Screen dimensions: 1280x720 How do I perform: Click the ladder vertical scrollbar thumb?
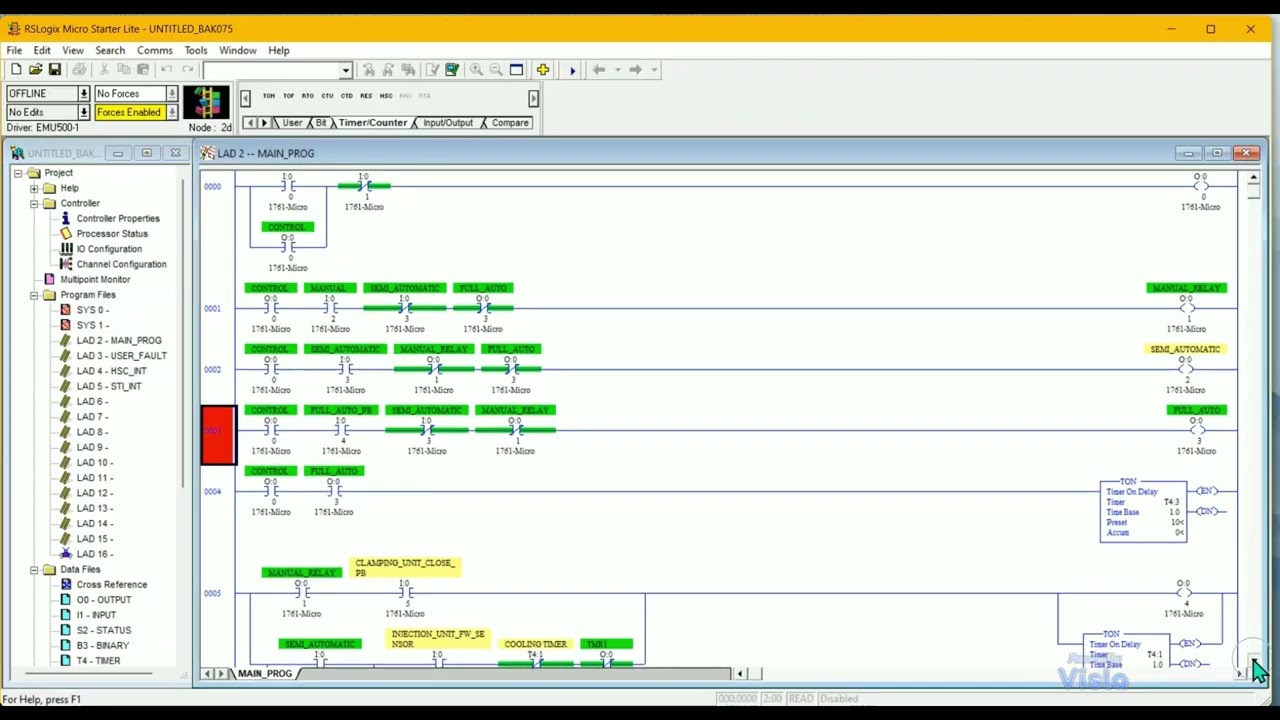1254,192
